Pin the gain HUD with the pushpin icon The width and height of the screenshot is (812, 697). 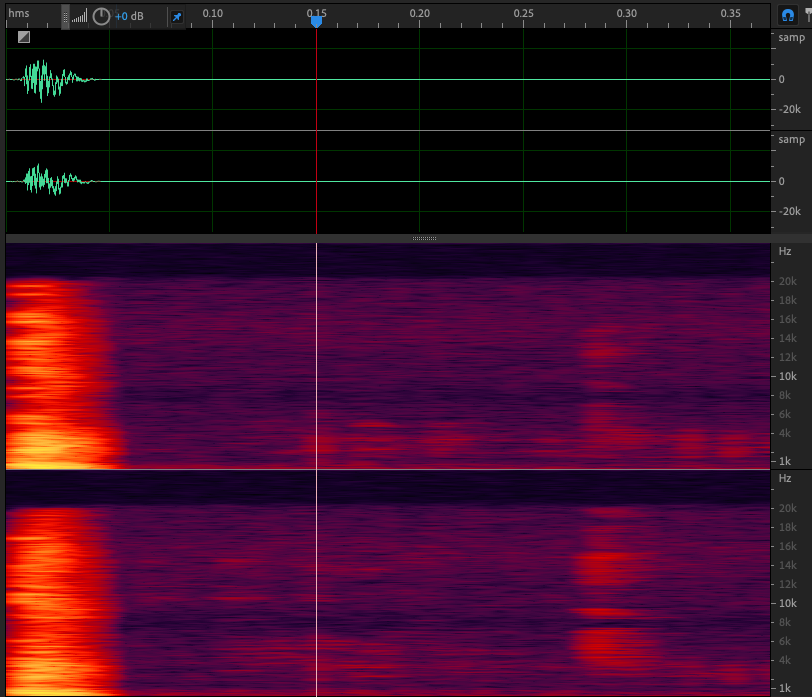click(x=177, y=17)
